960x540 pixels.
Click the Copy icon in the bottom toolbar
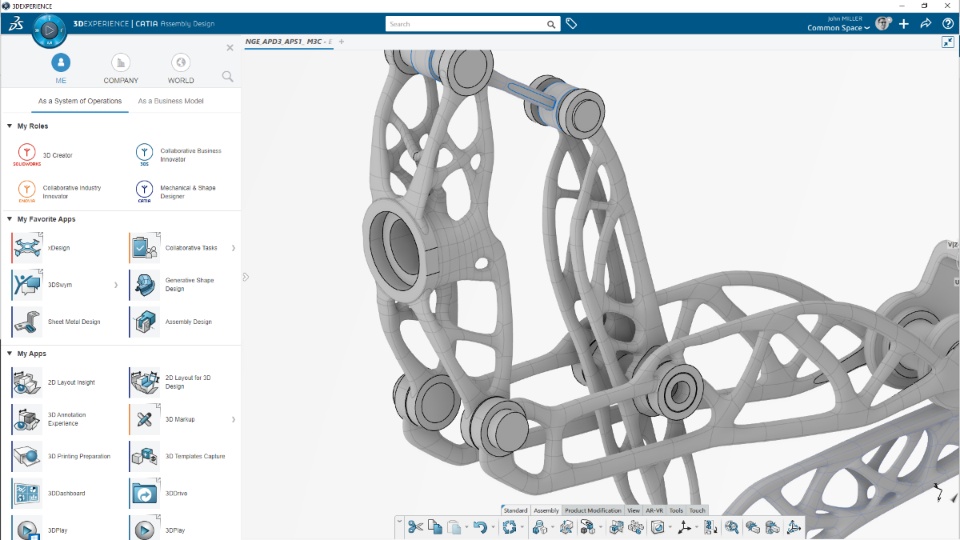435,527
